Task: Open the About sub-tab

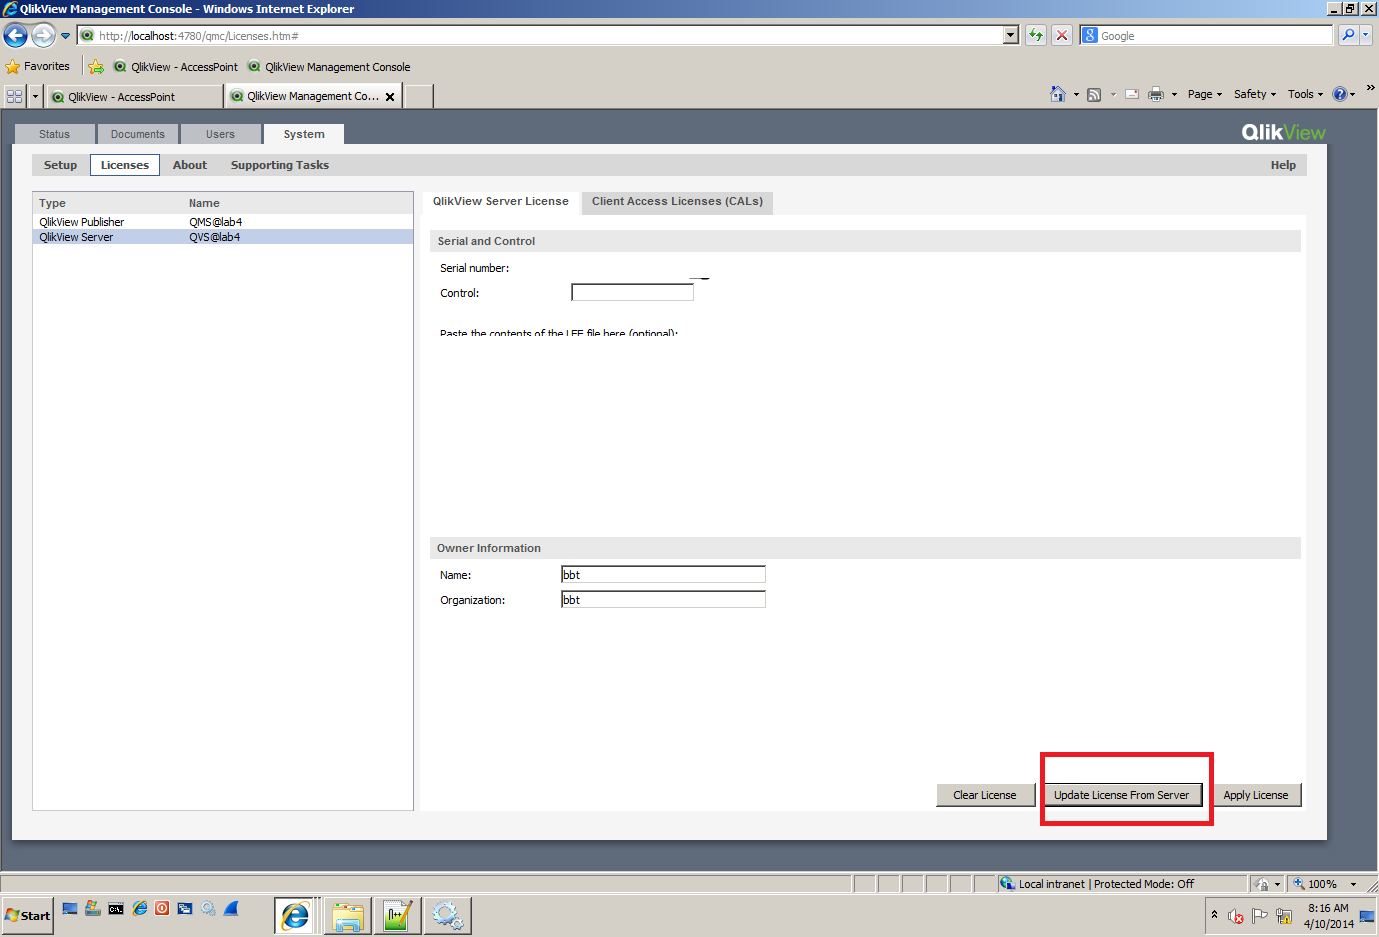Action: (190, 165)
